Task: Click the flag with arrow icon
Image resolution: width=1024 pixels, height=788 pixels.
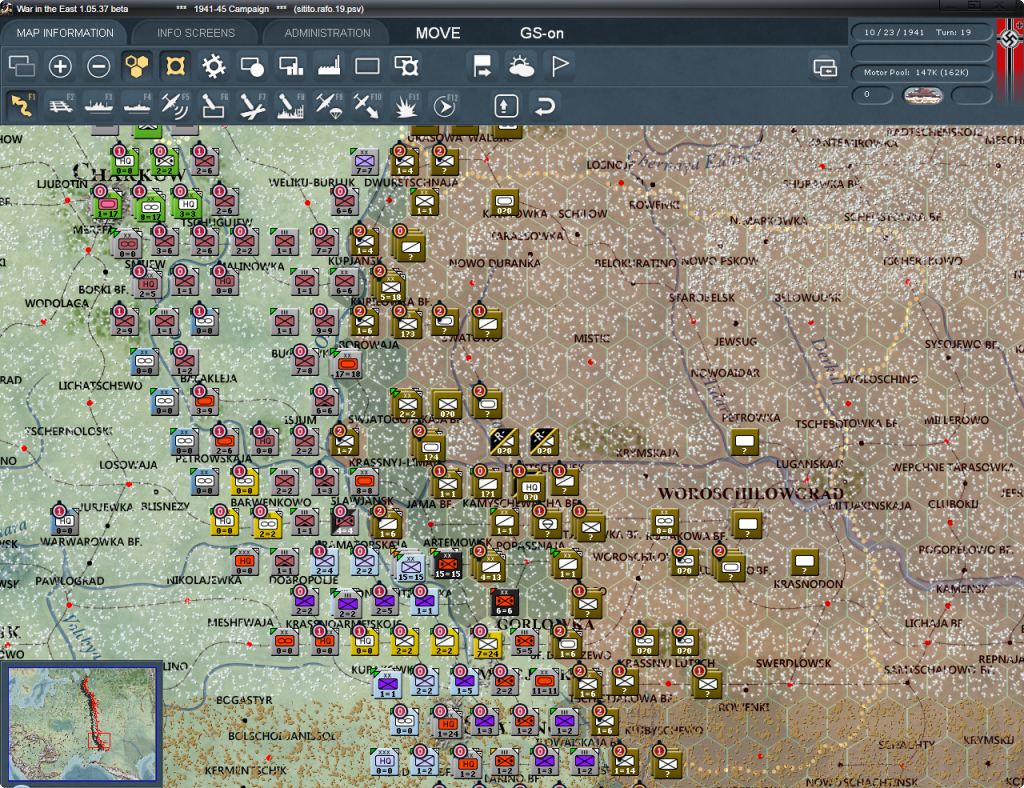Action: click(x=483, y=66)
